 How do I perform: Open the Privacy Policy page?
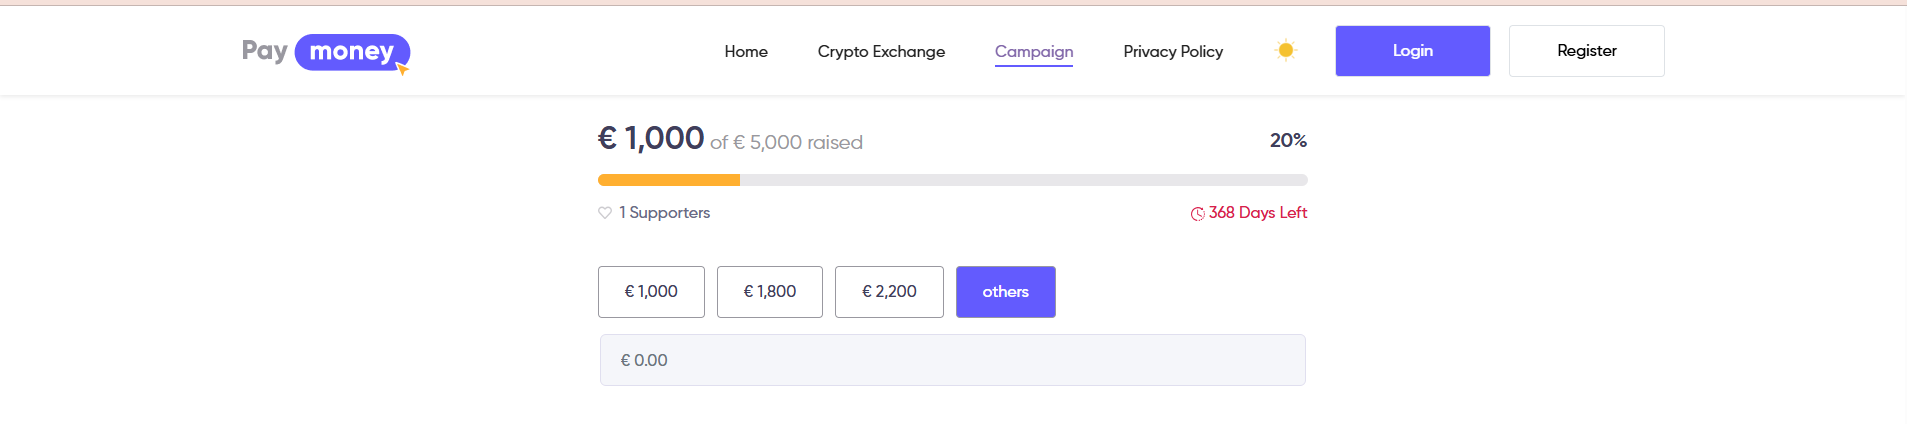1173,51
